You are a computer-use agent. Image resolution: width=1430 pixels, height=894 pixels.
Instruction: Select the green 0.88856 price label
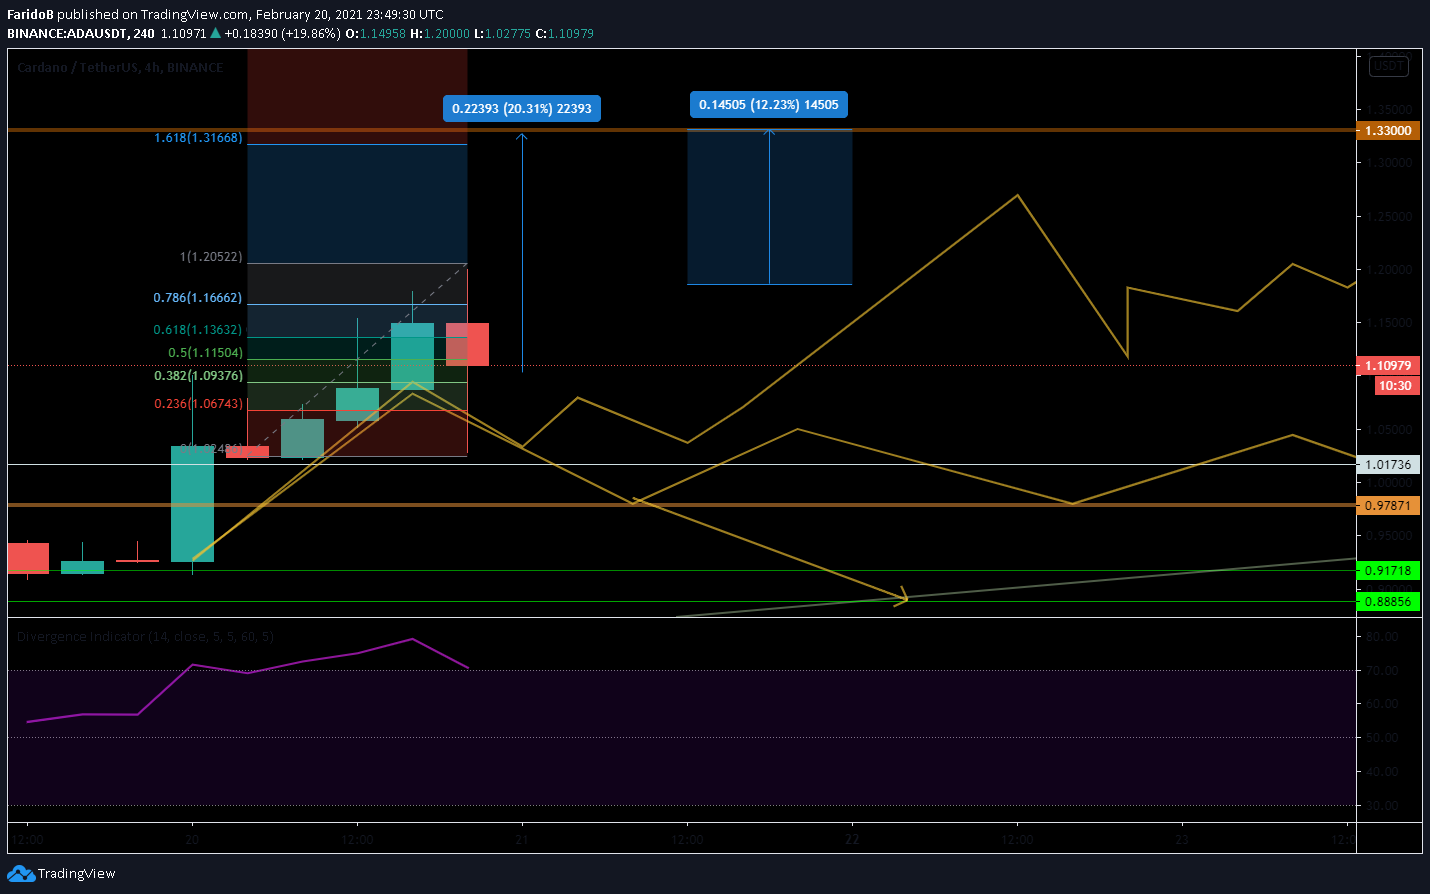pyautogui.click(x=1388, y=602)
